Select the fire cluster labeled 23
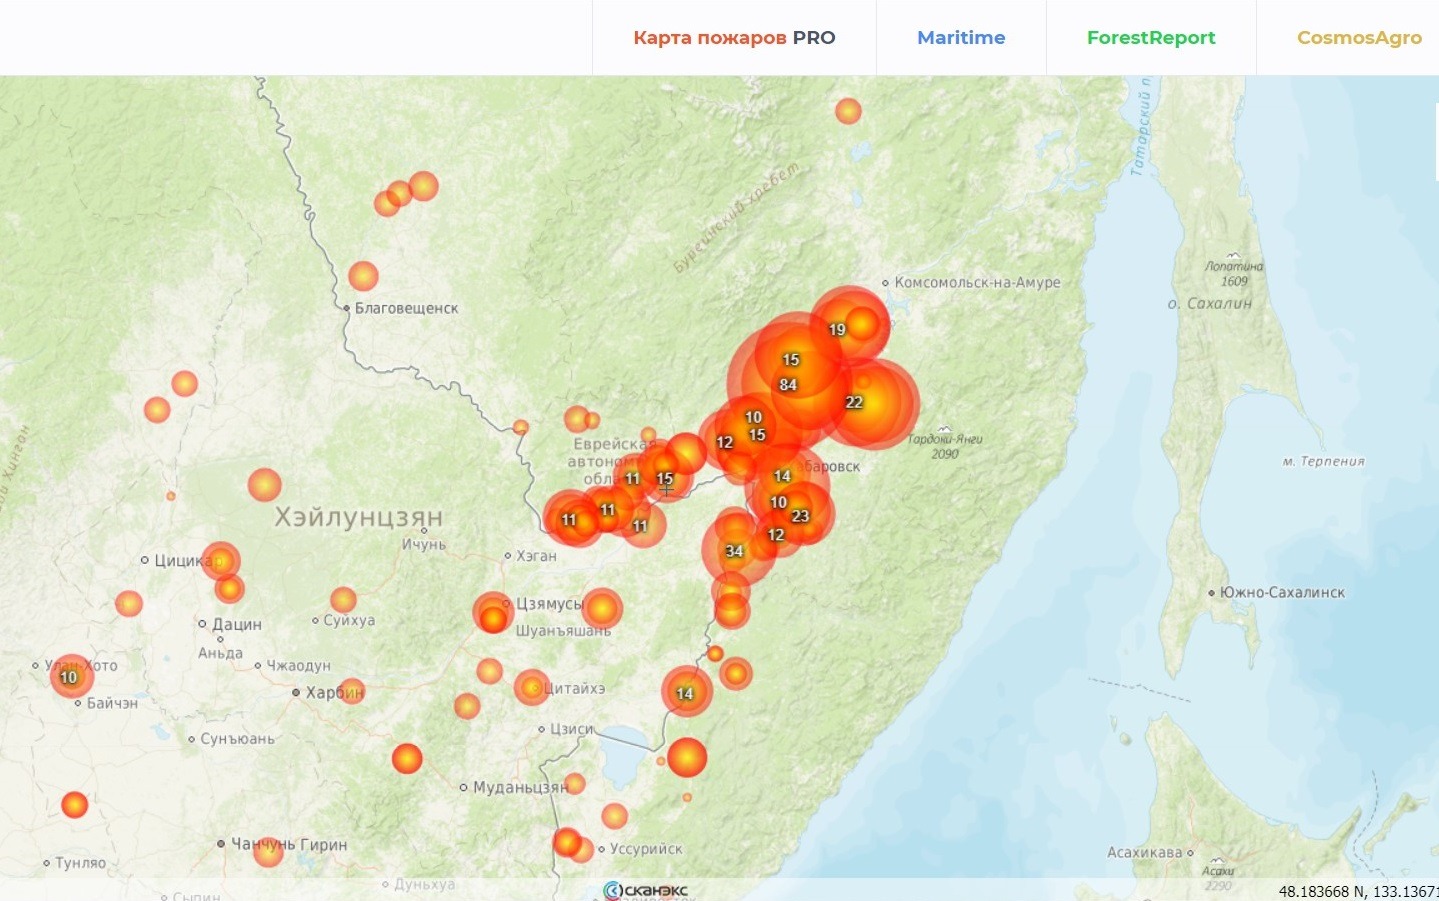Image resolution: width=1439 pixels, height=901 pixels. pyautogui.click(x=800, y=516)
